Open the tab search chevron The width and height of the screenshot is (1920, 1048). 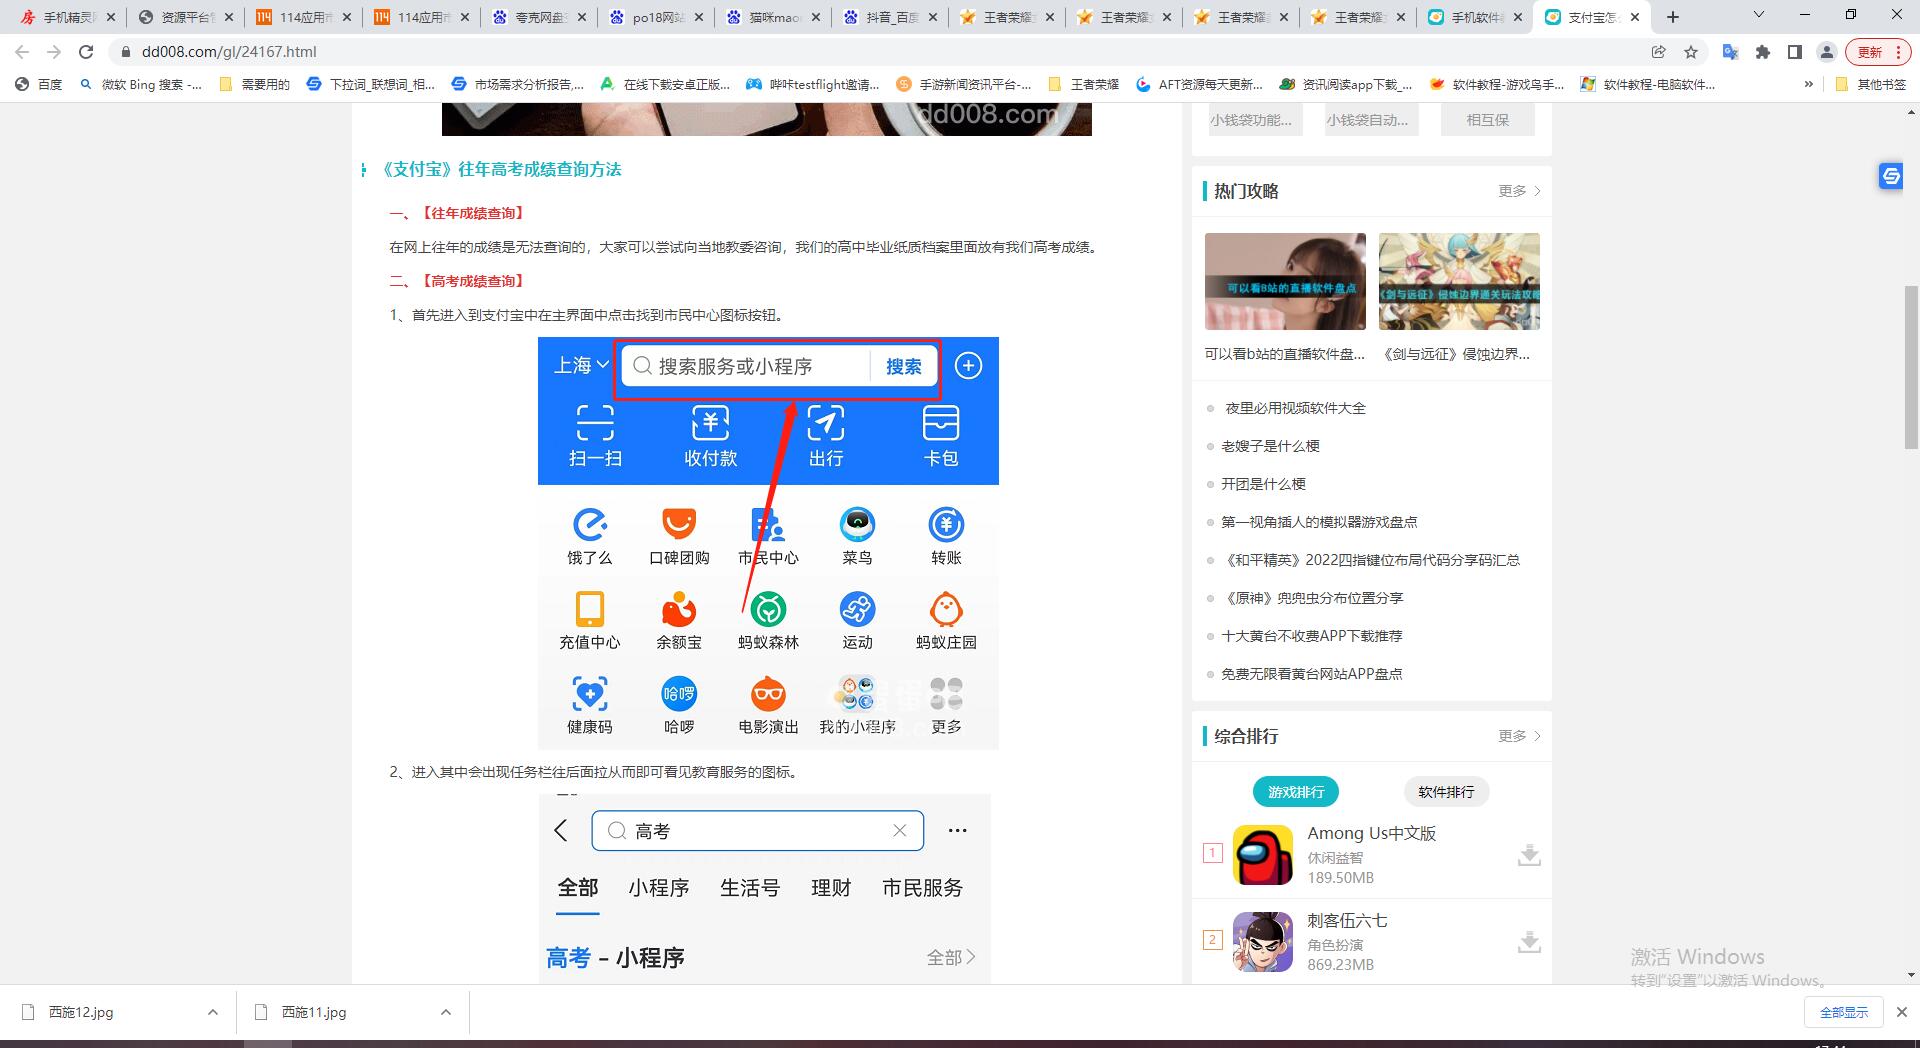(x=1759, y=15)
